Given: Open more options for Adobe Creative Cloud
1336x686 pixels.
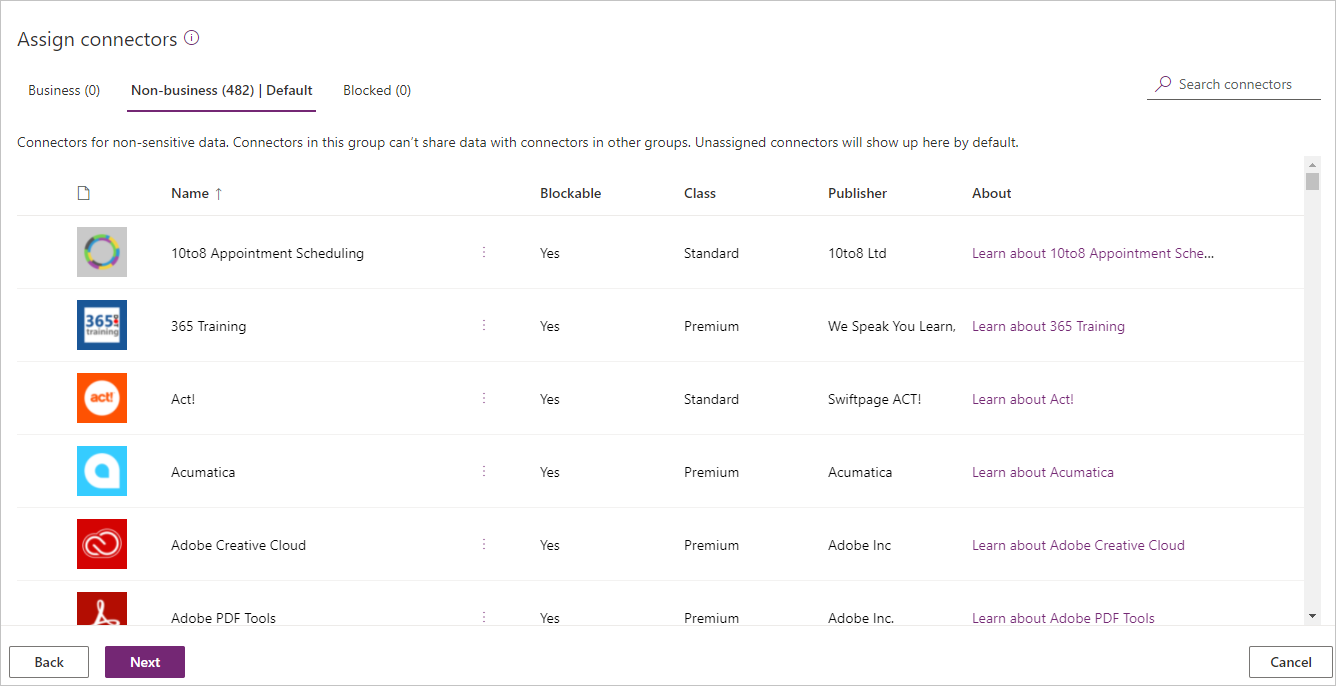Looking at the screenshot, I should point(484,544).
